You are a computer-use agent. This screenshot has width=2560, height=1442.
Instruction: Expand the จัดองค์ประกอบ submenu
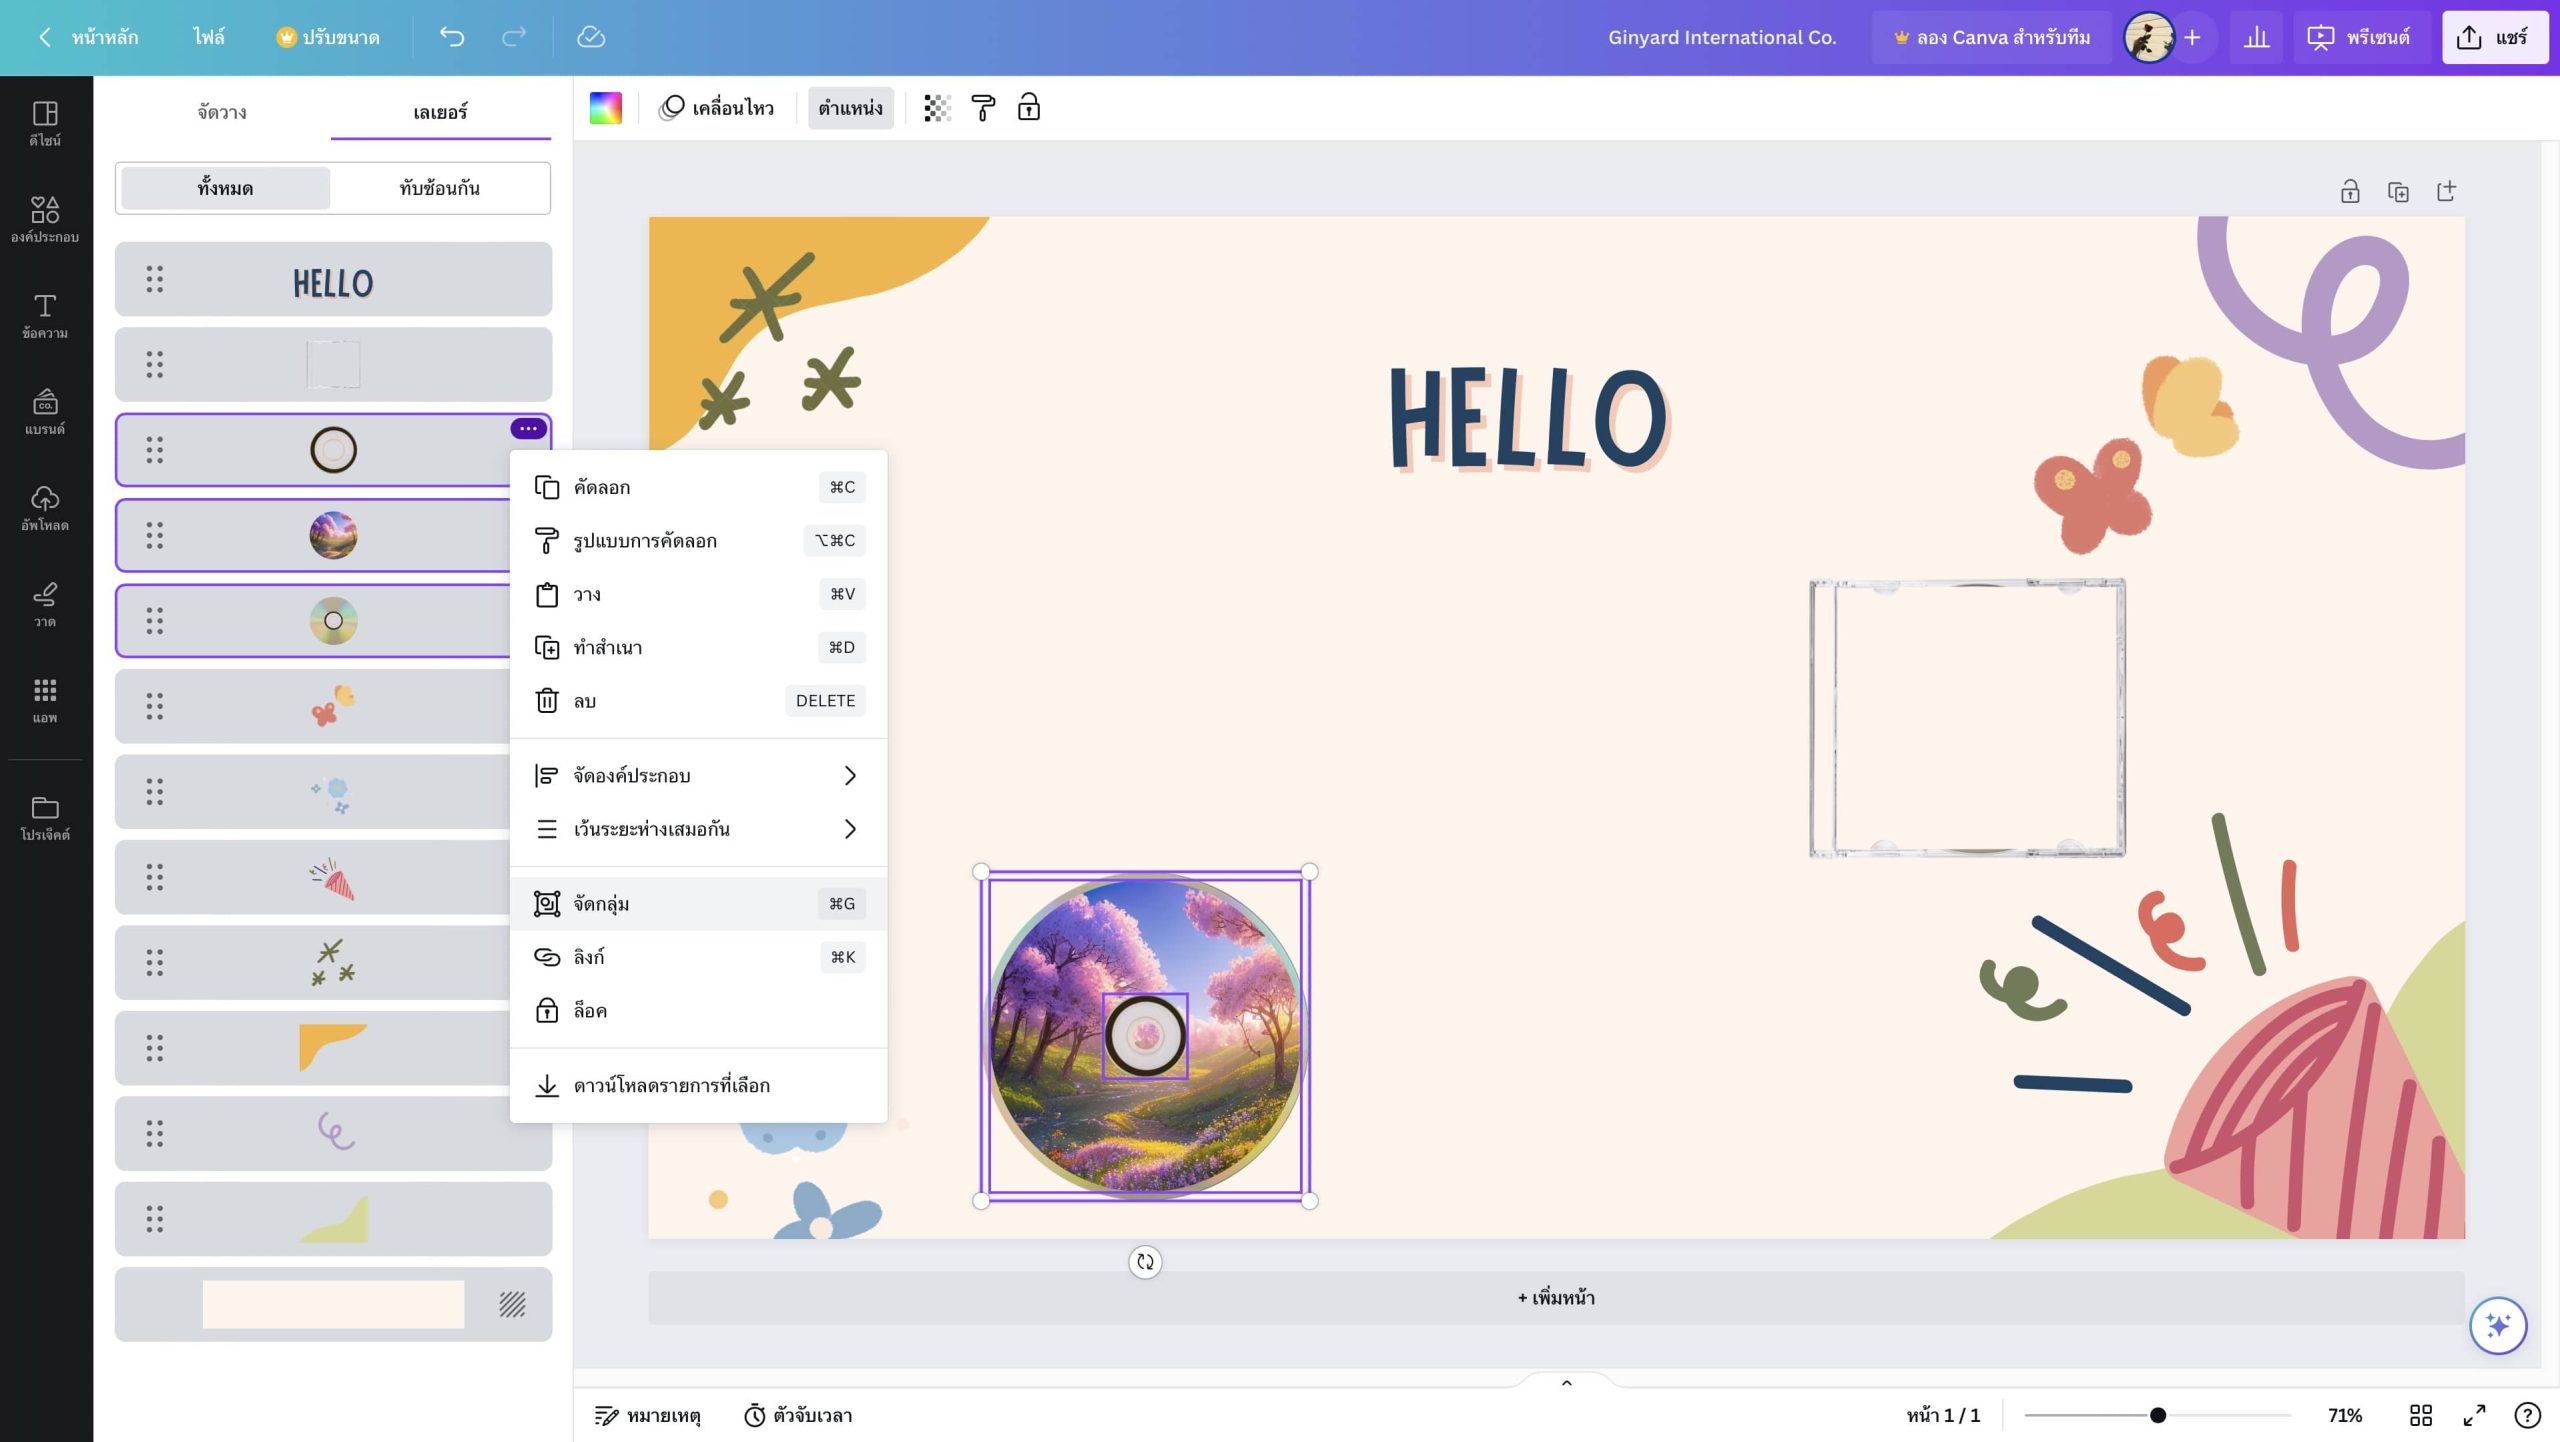pos(698,775)
